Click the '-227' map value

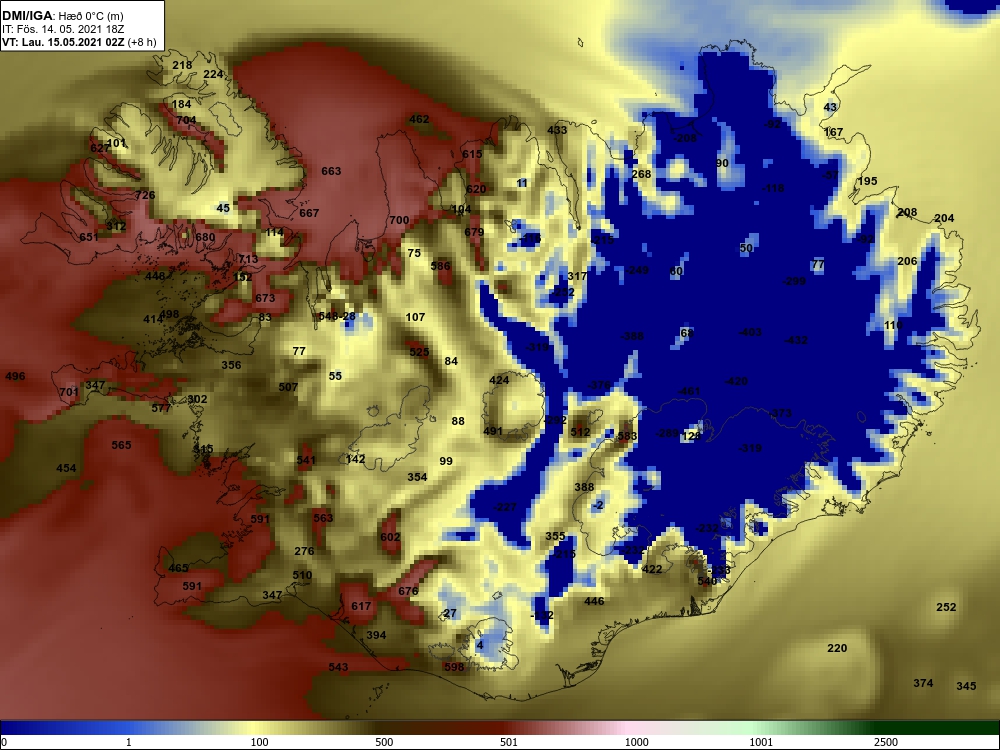(x=505, y=508)
